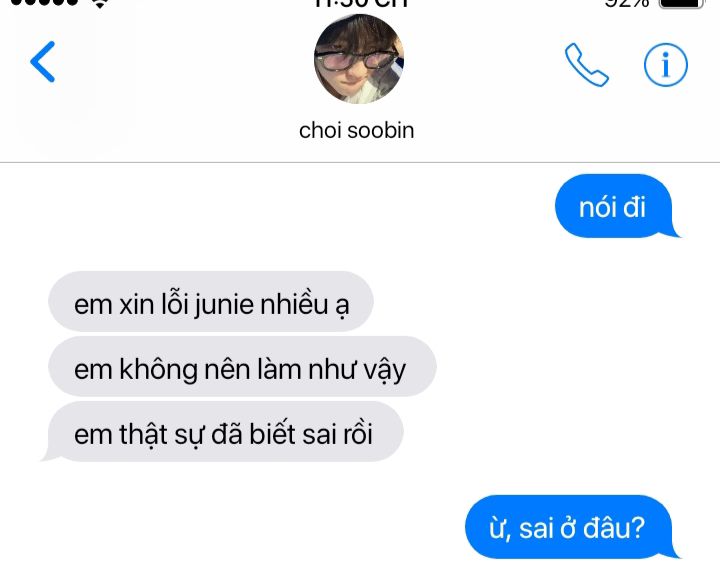
Task: Go back using the blue back arrow
Action: point(43,62)
